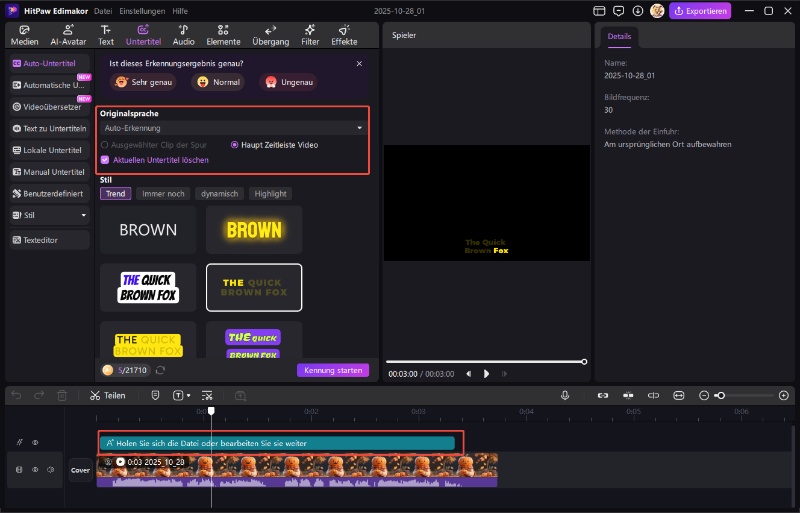This screenshot has width=800, height=513.
Task: Click the 'Kennung starten' button
Action: click(x=332, y=370)
